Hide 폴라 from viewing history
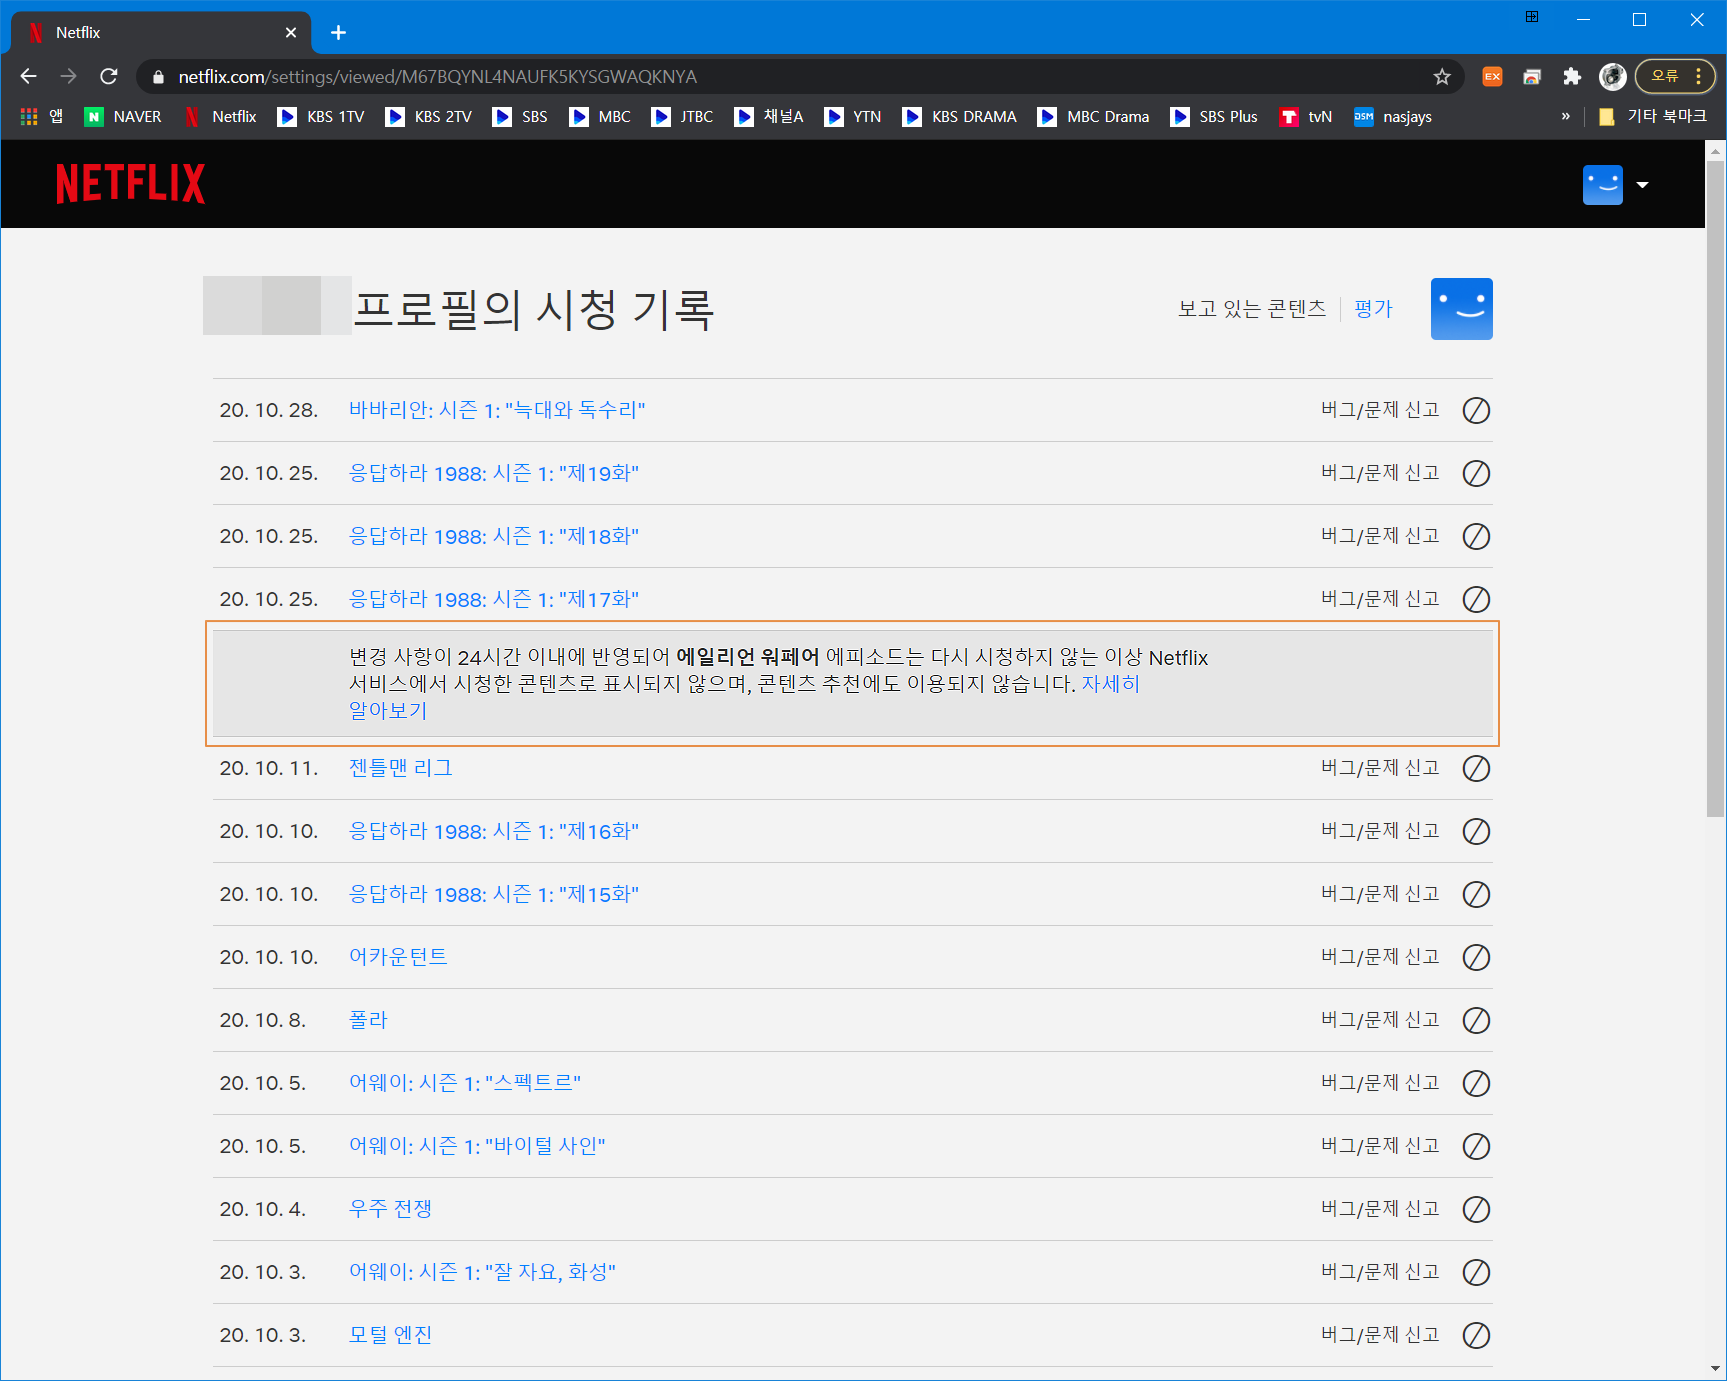 tap(1476, 1020)
